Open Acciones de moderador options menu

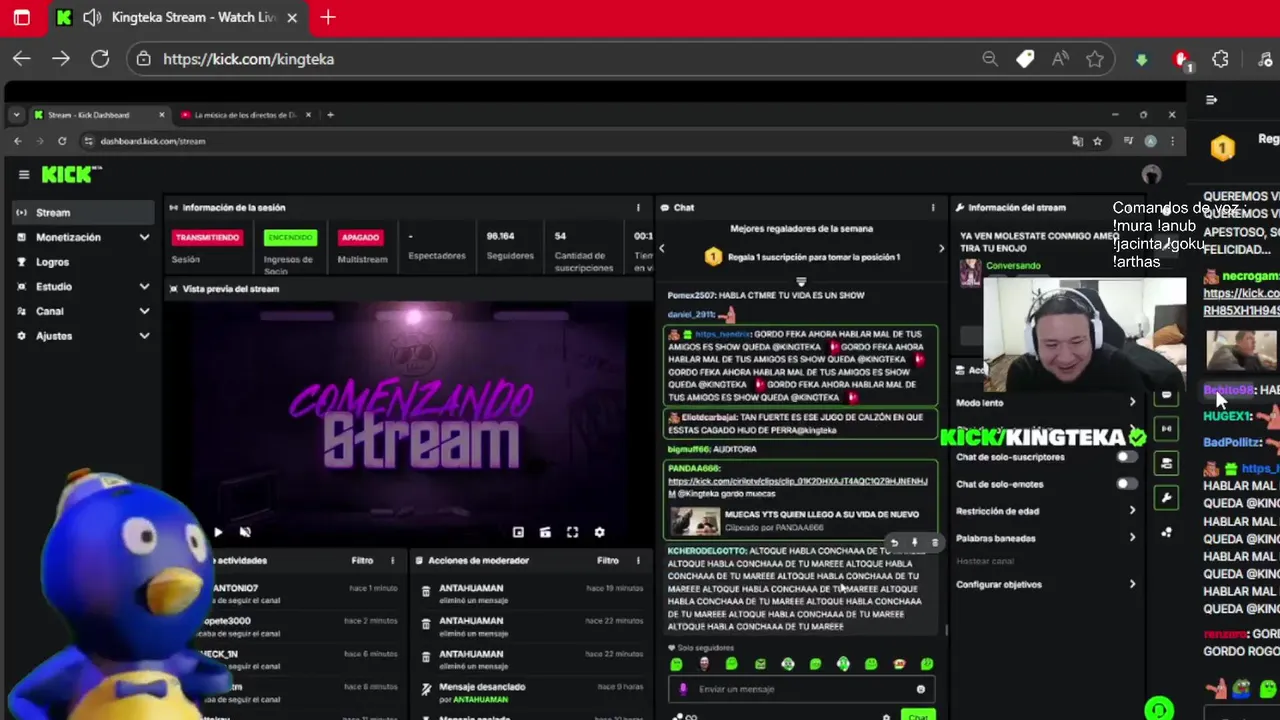pos(638,561)
